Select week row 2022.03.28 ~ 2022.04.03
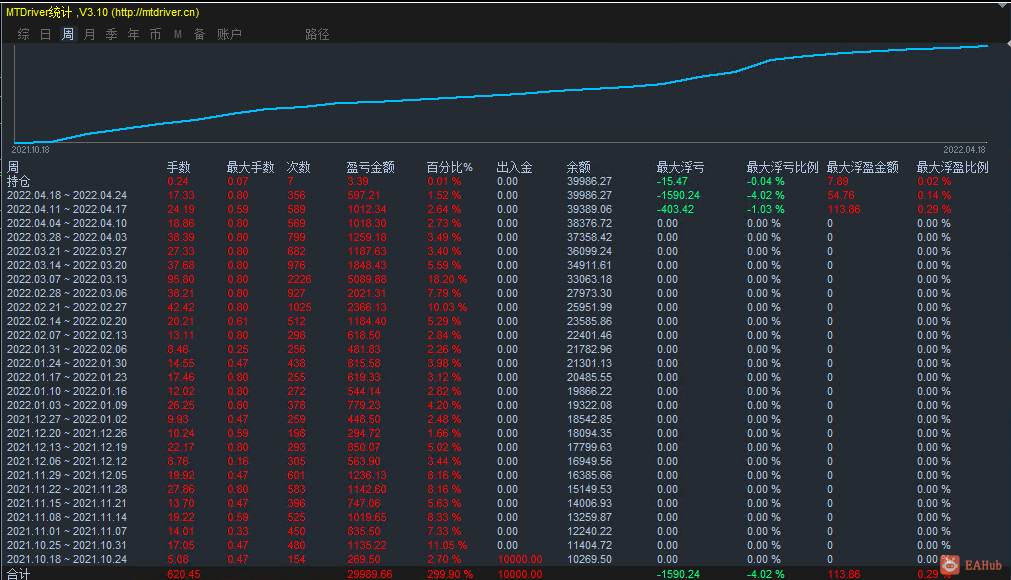The width and height of the screenshot is (1011, 580). (x=67, y=237)
